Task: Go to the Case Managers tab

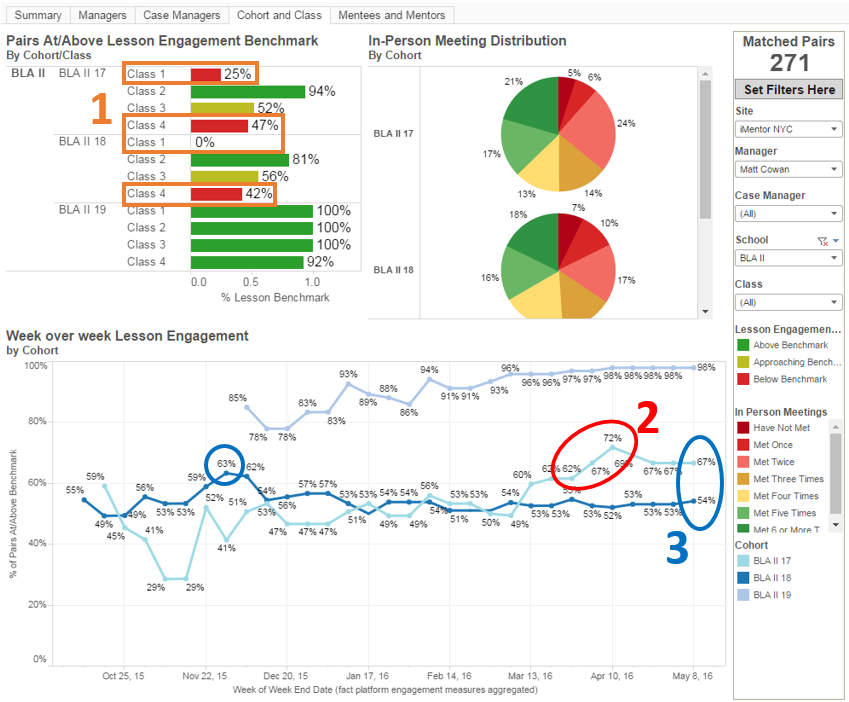Action: click(181, 15)
